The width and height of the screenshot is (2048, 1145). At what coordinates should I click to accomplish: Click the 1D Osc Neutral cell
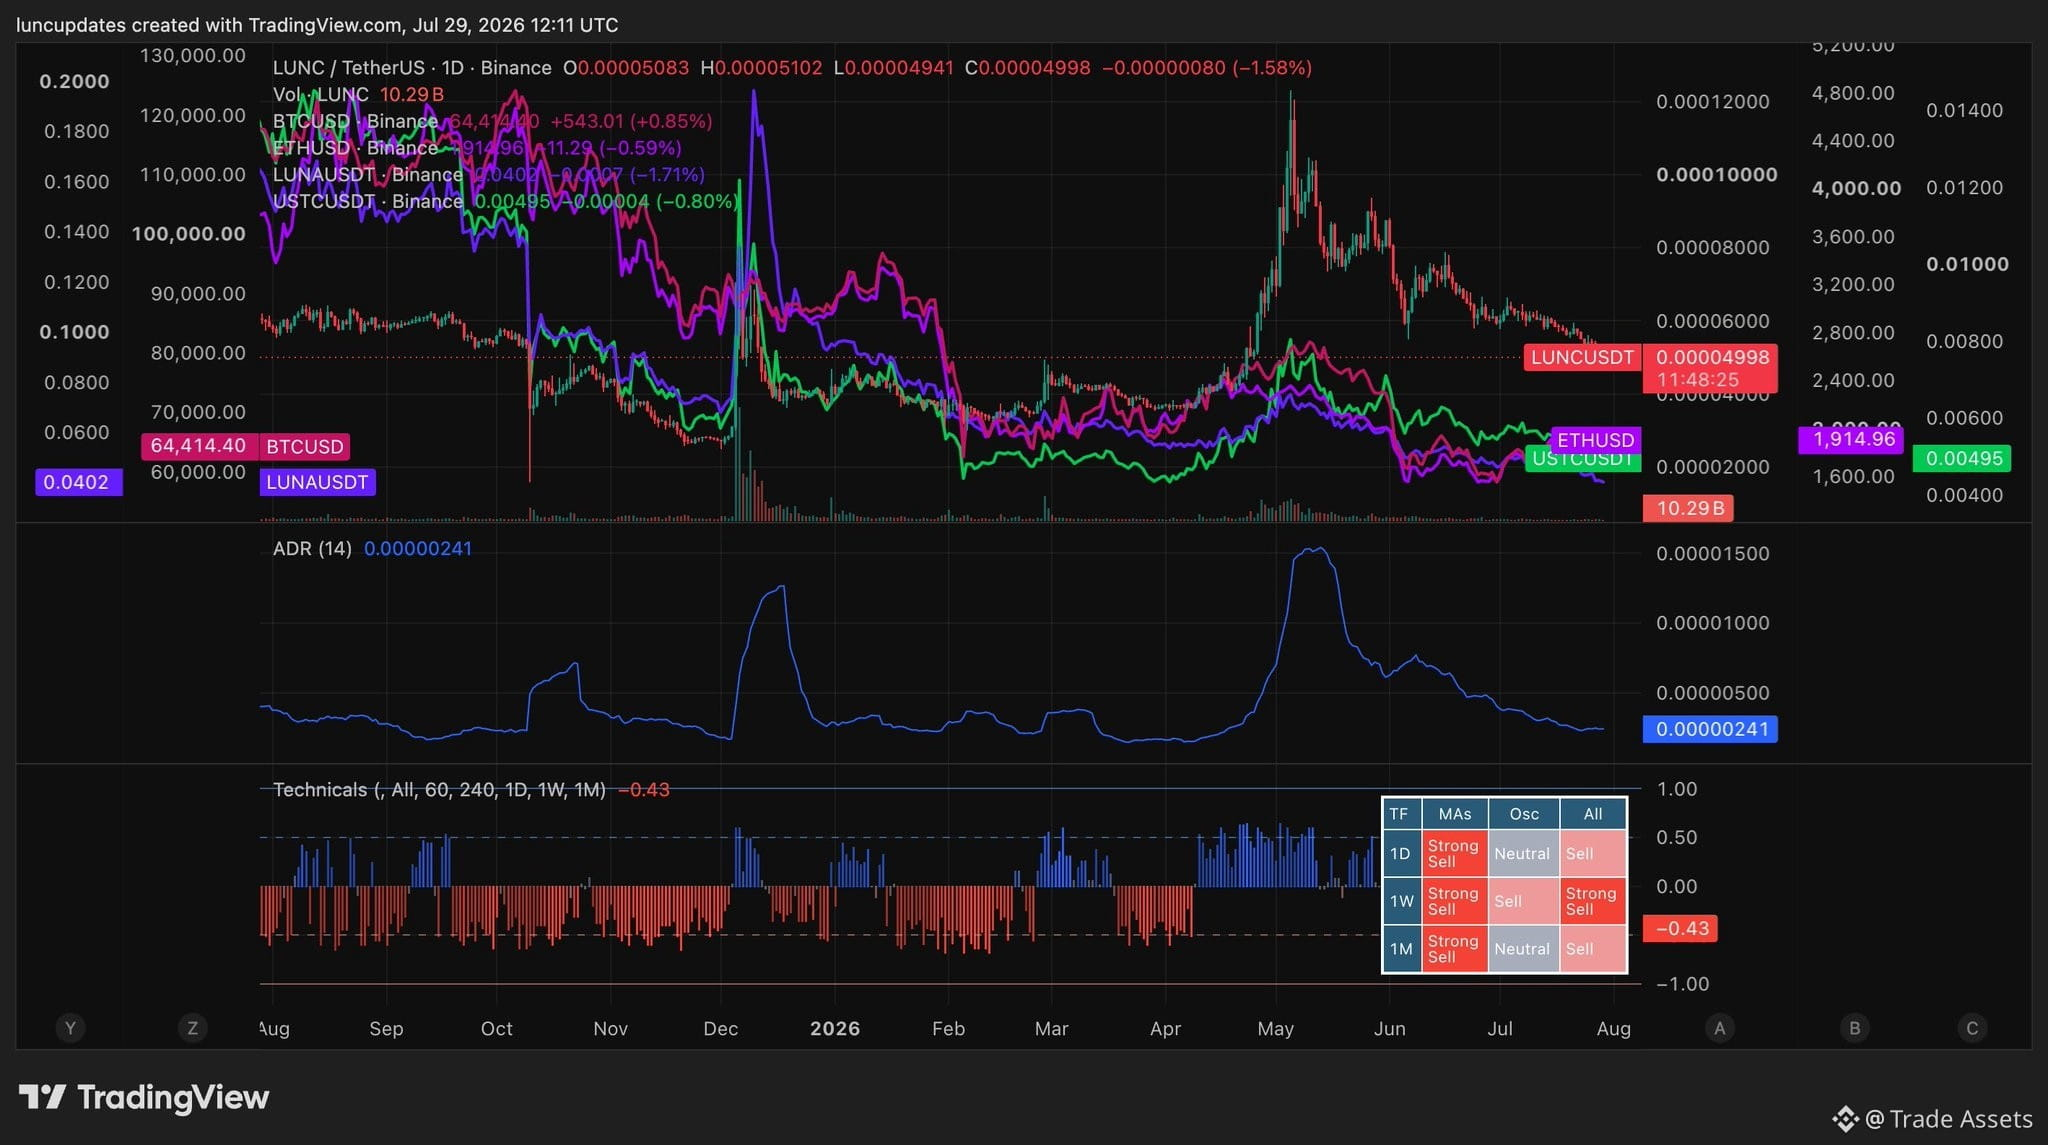(x=1524, y=854)
